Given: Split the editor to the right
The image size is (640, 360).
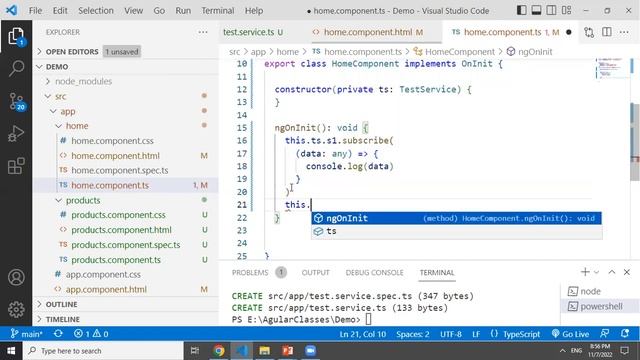Looking at the screenshot, I should (607, 32).
